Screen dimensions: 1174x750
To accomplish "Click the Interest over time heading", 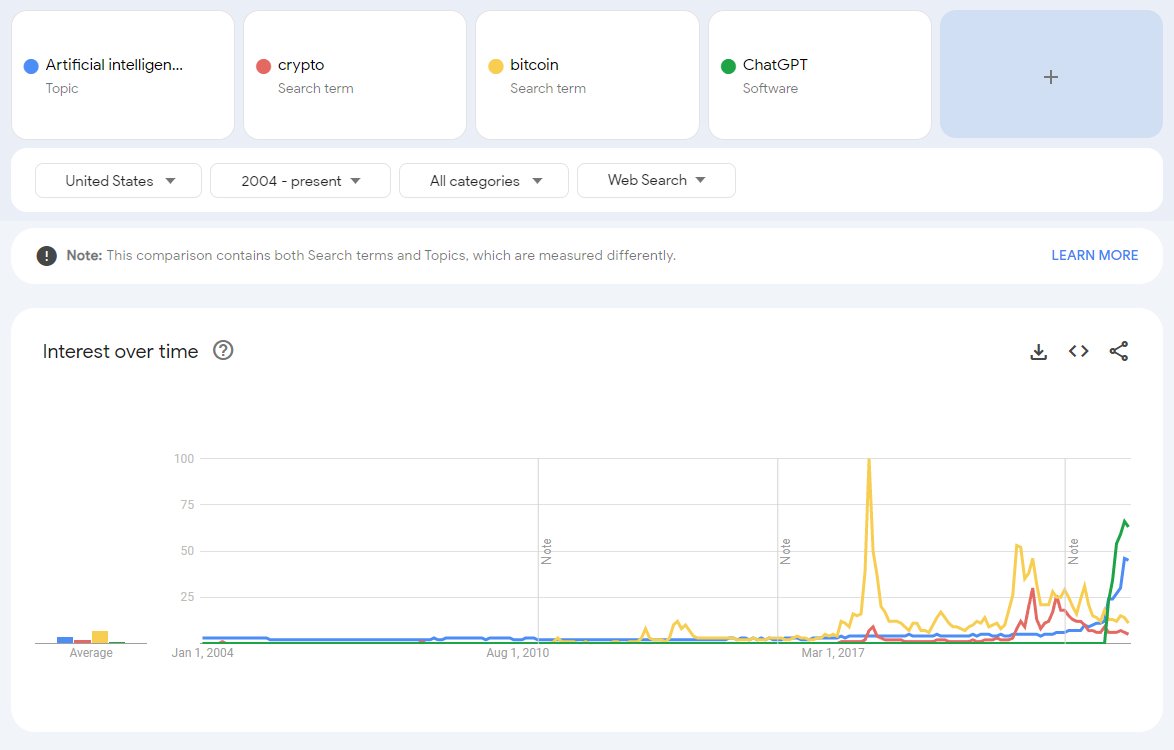I will click(x=121, y=351).
